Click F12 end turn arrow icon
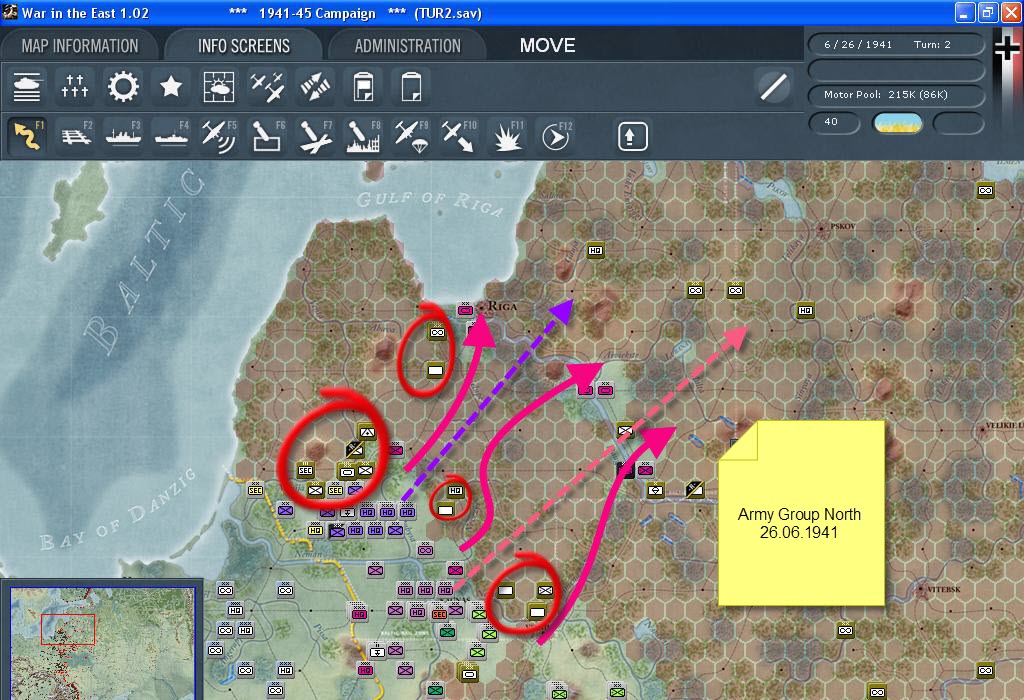The image size is (1024, 700). [x=554, y=136]
